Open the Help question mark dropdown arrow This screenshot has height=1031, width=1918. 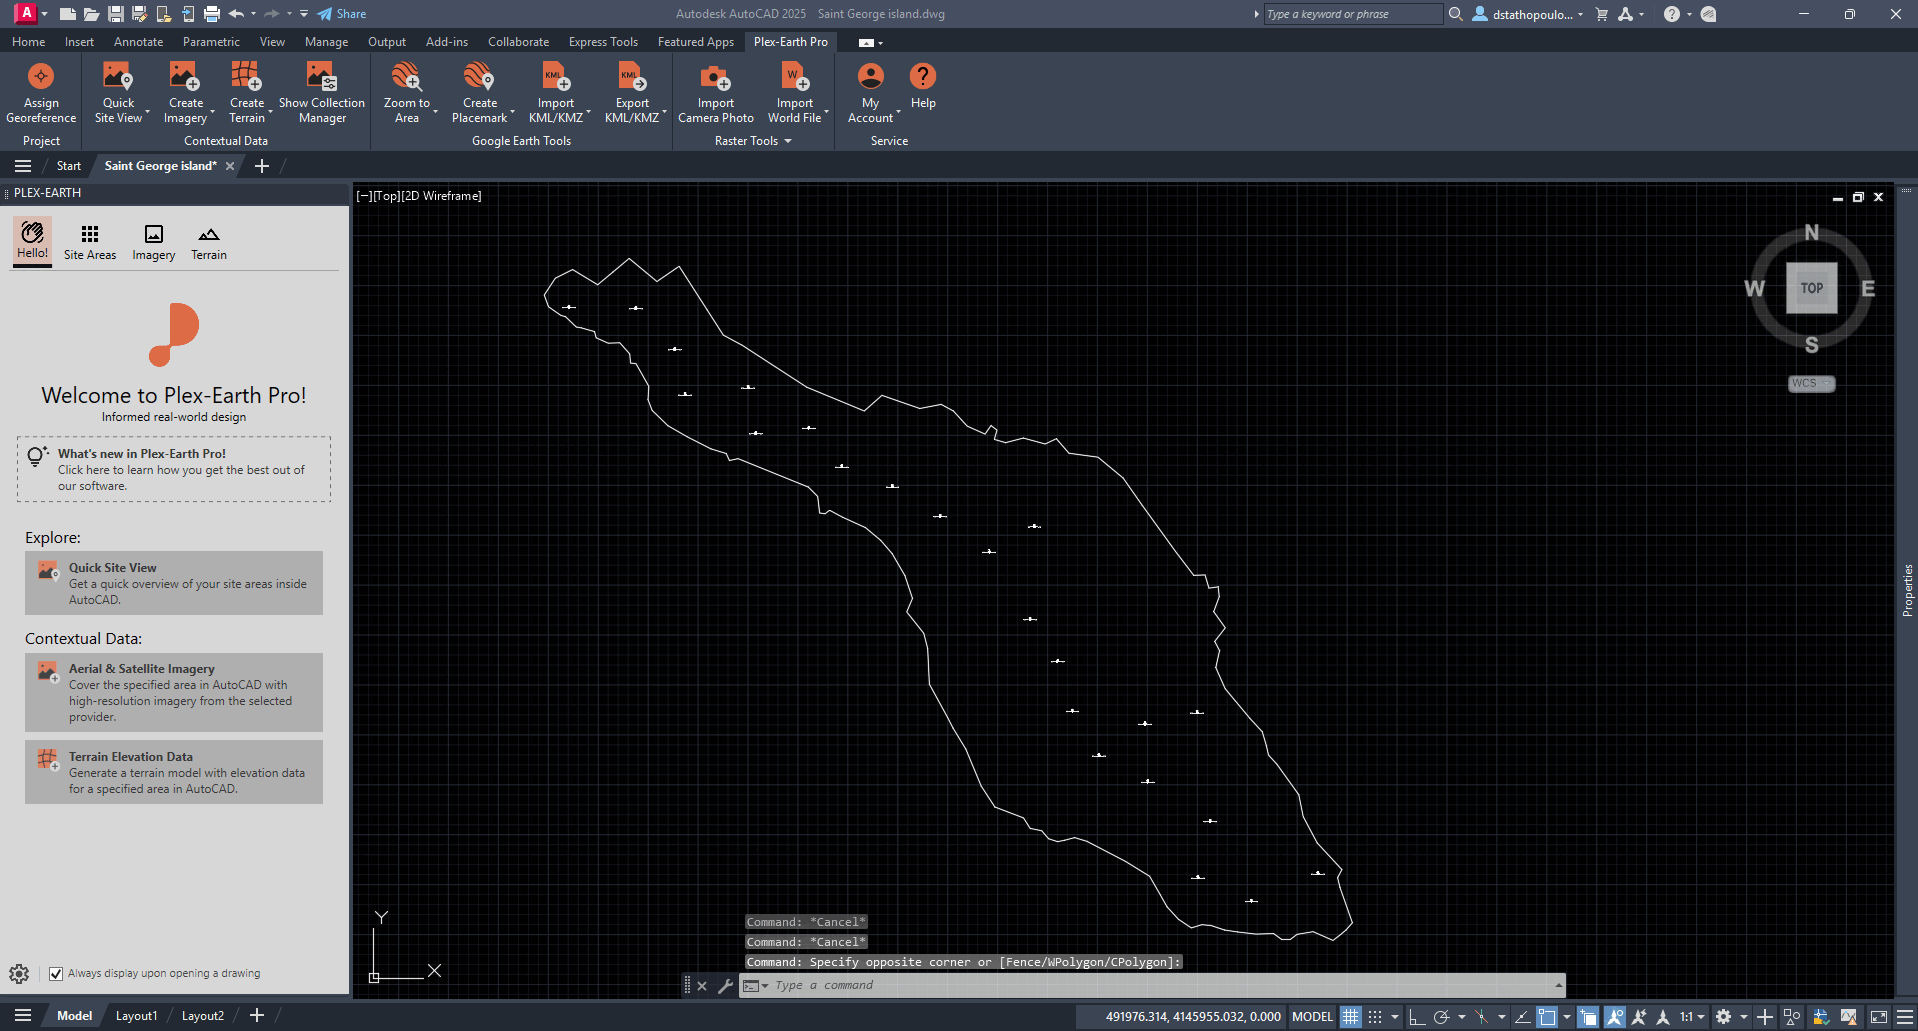tap(1689, 14)
